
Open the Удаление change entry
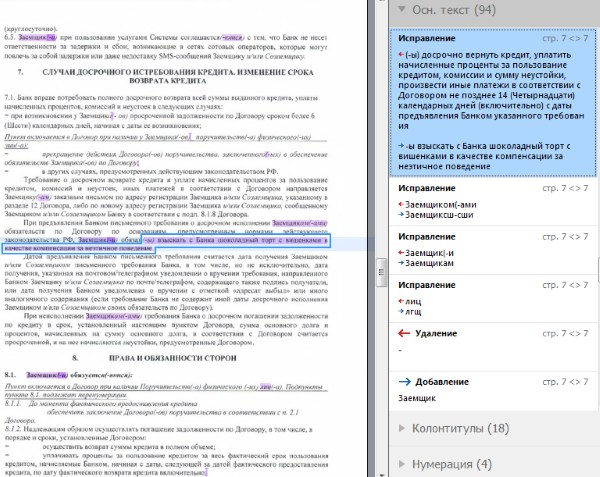tap(493, 347)
